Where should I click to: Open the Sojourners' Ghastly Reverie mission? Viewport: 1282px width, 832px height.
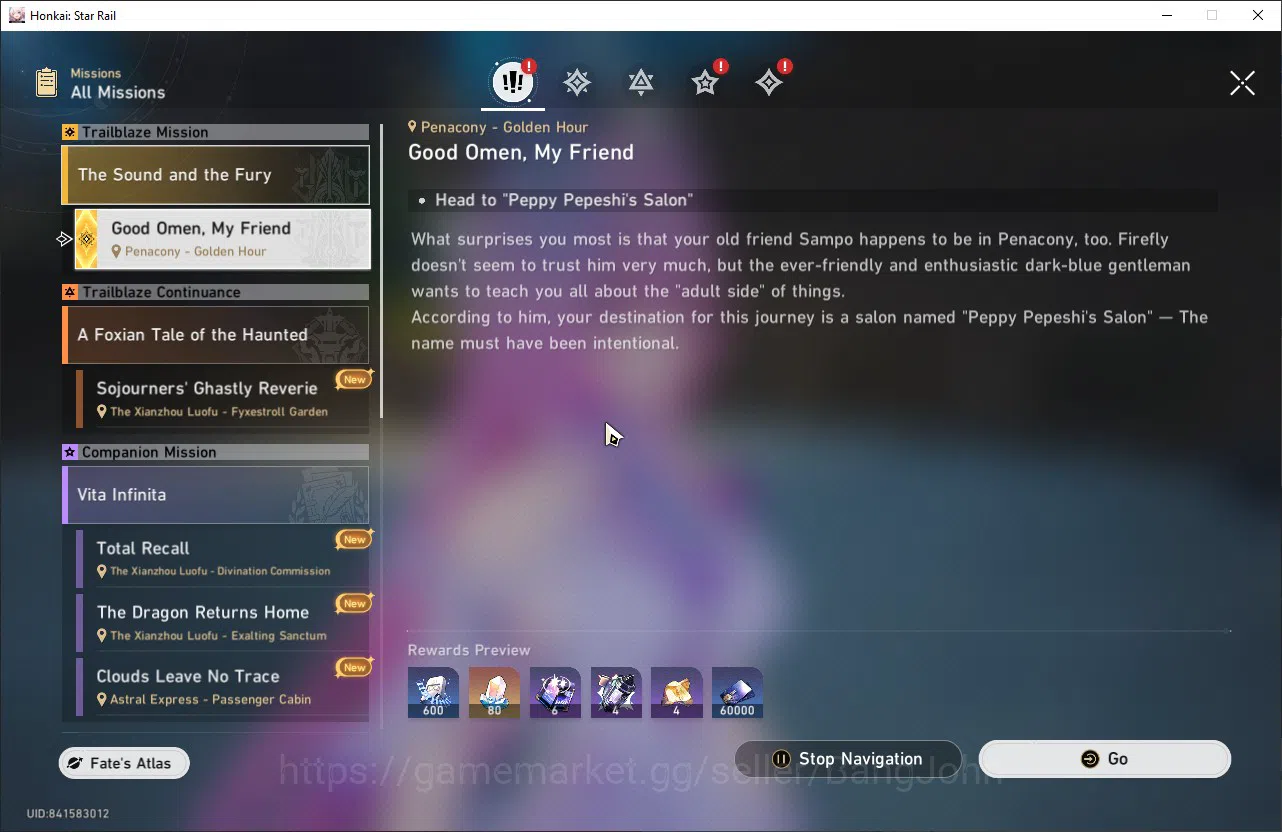pos(222,399)
